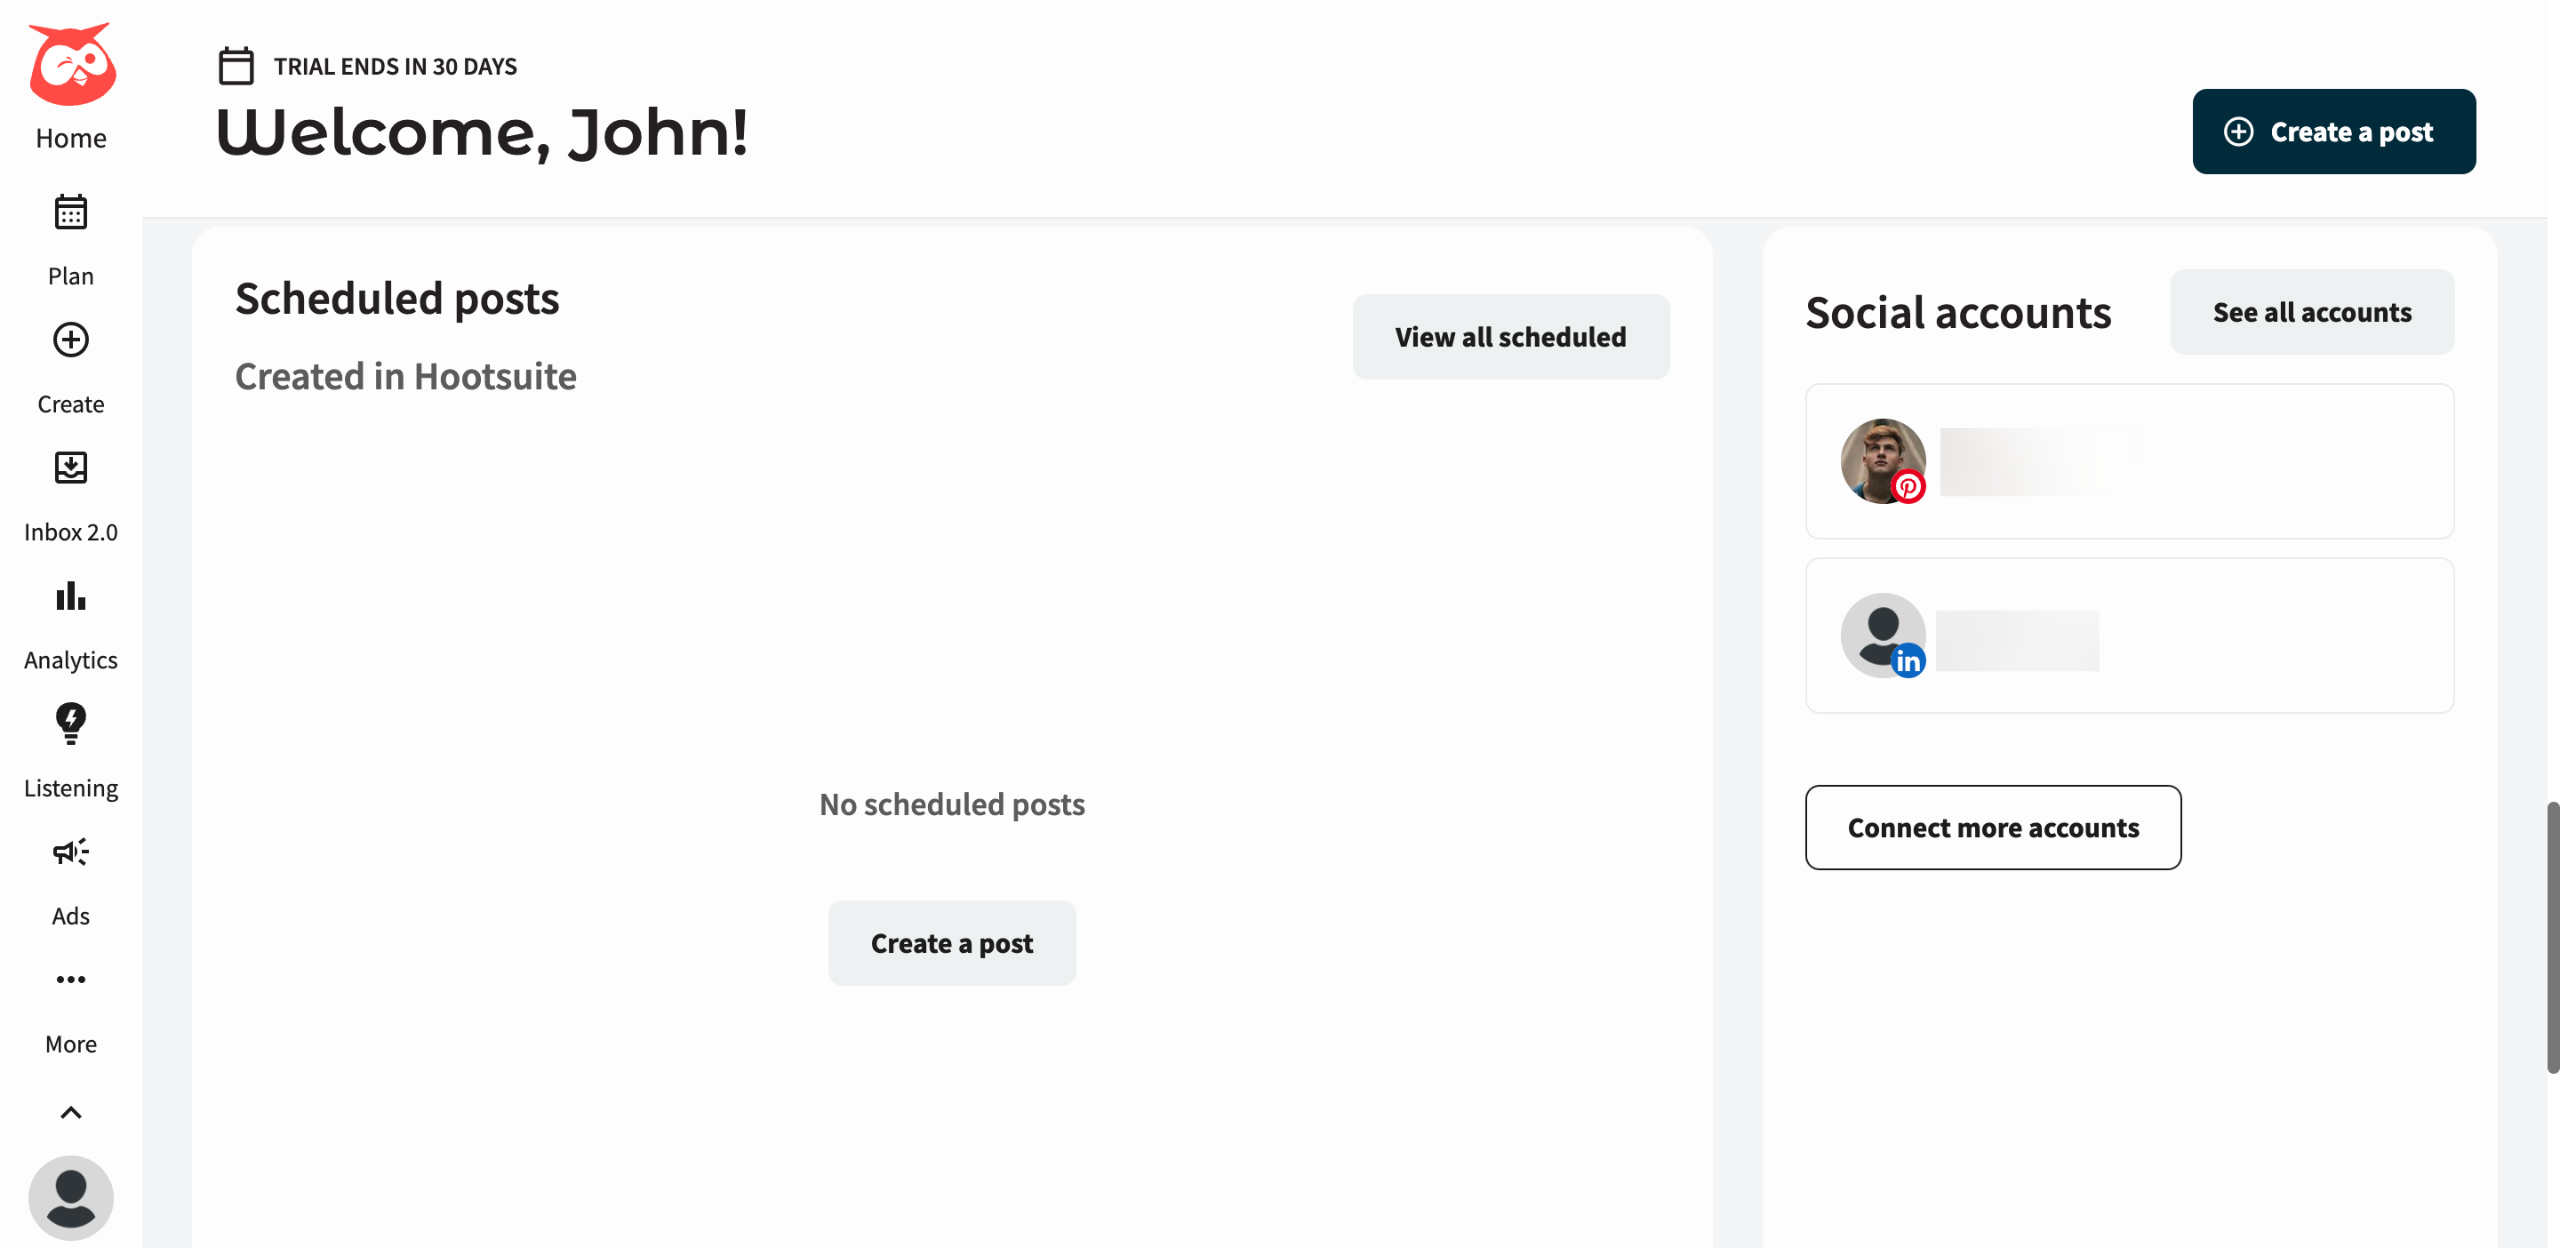Open the Plan calendar icon
This screenshot has height=1248, width=2560.
tap(71, 212)
